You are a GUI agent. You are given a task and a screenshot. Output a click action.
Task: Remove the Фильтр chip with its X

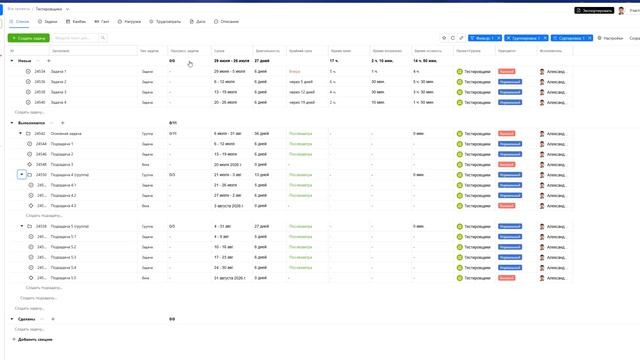[x=499, y=38]
